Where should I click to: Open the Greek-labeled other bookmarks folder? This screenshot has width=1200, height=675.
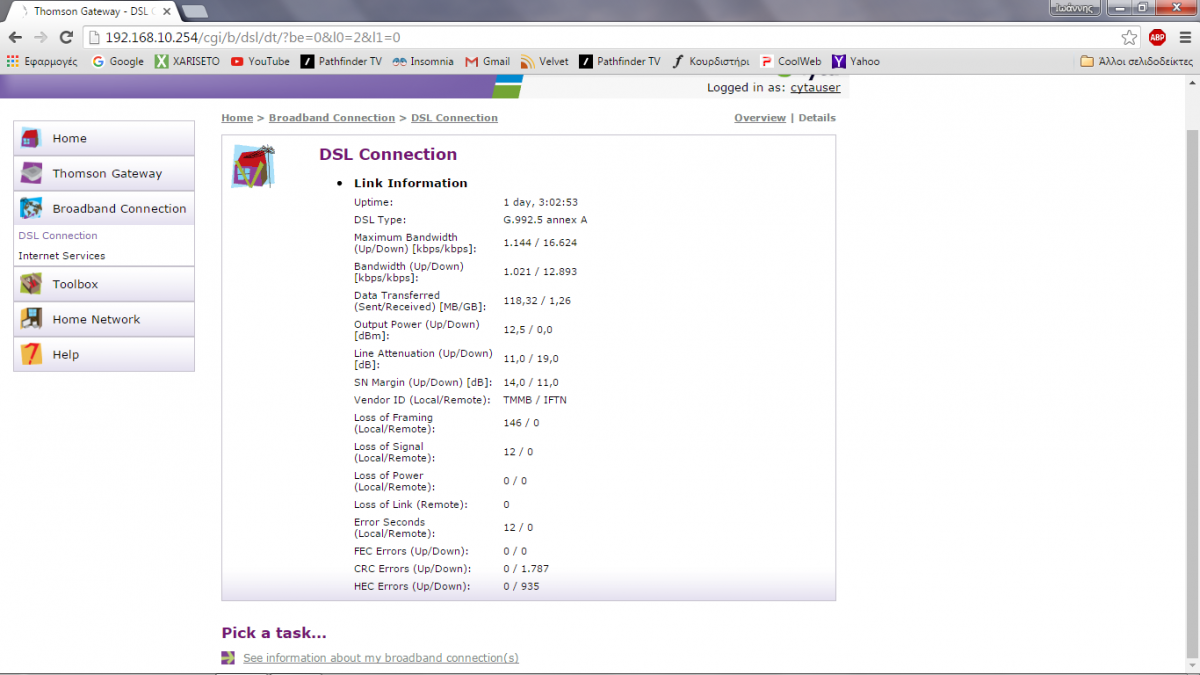click(x=1137, y=61)
